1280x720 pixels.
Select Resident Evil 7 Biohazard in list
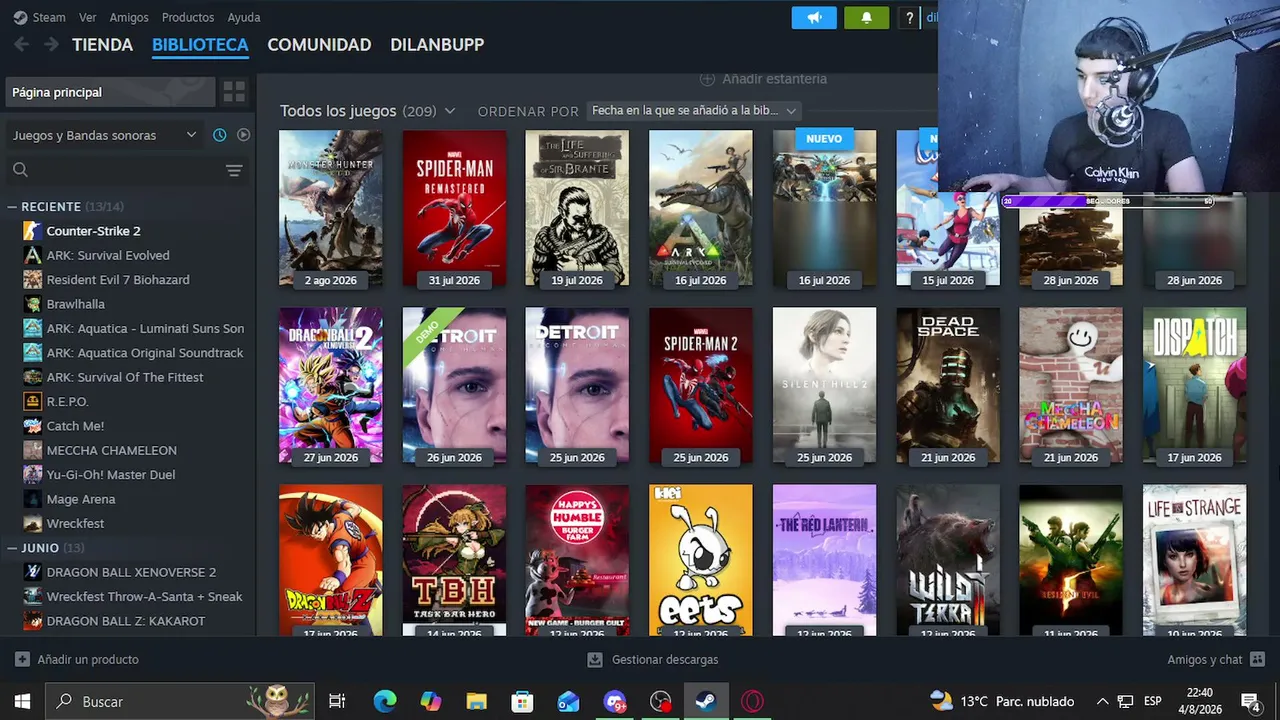tap(118, 280)
